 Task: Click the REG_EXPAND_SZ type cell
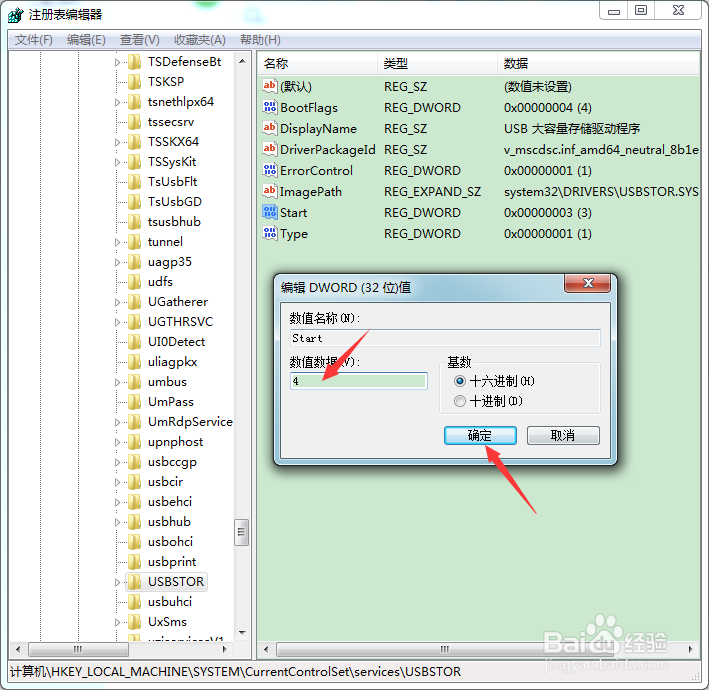(432, 192)
